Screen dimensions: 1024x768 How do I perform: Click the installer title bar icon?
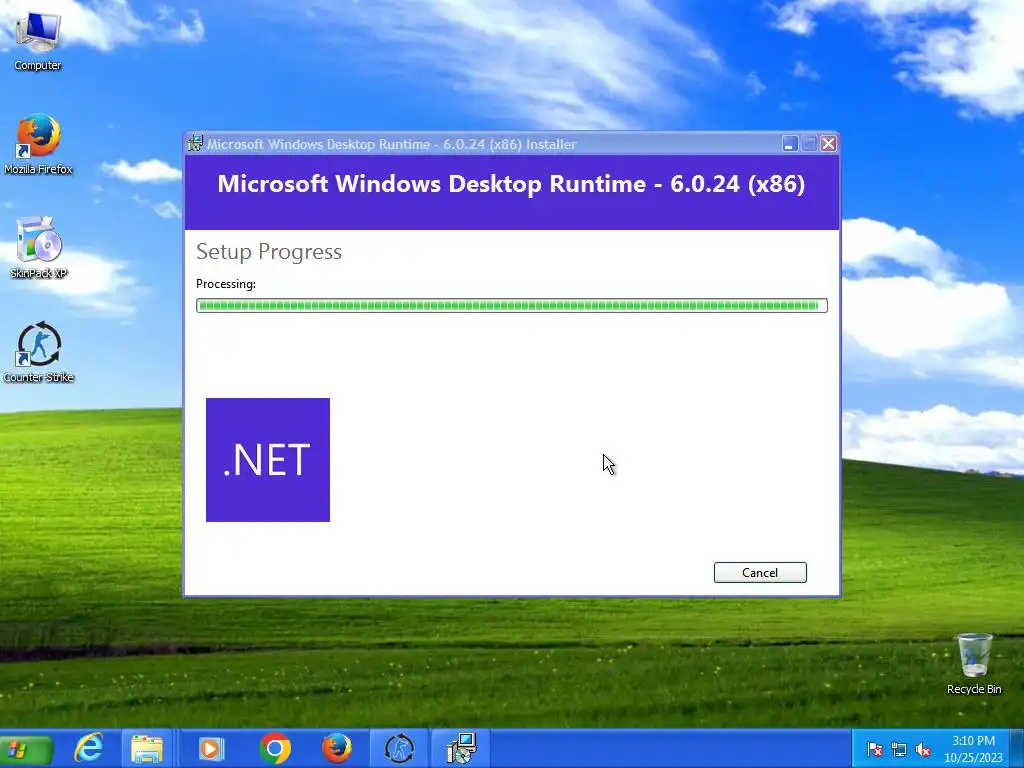pyautogui.click(x=195, y=144)
